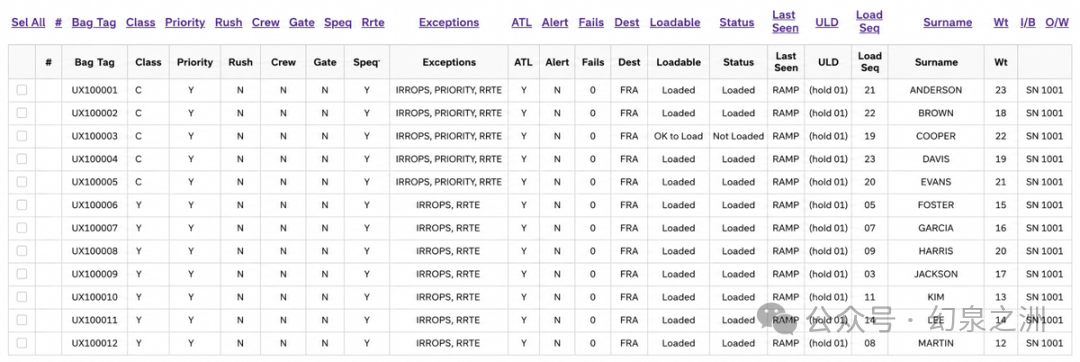Sort by the Bag Tag link
Image resolution: width=1080 pixels, height=362 pixels.
[96, 22]
